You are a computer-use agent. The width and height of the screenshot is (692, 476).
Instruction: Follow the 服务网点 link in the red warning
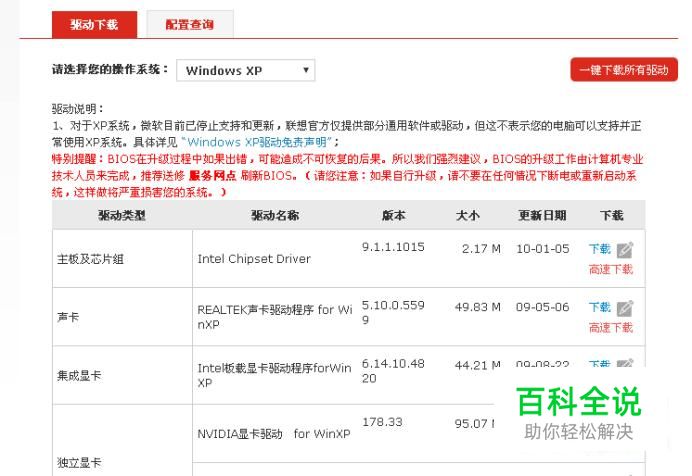[x=213, y=176]
